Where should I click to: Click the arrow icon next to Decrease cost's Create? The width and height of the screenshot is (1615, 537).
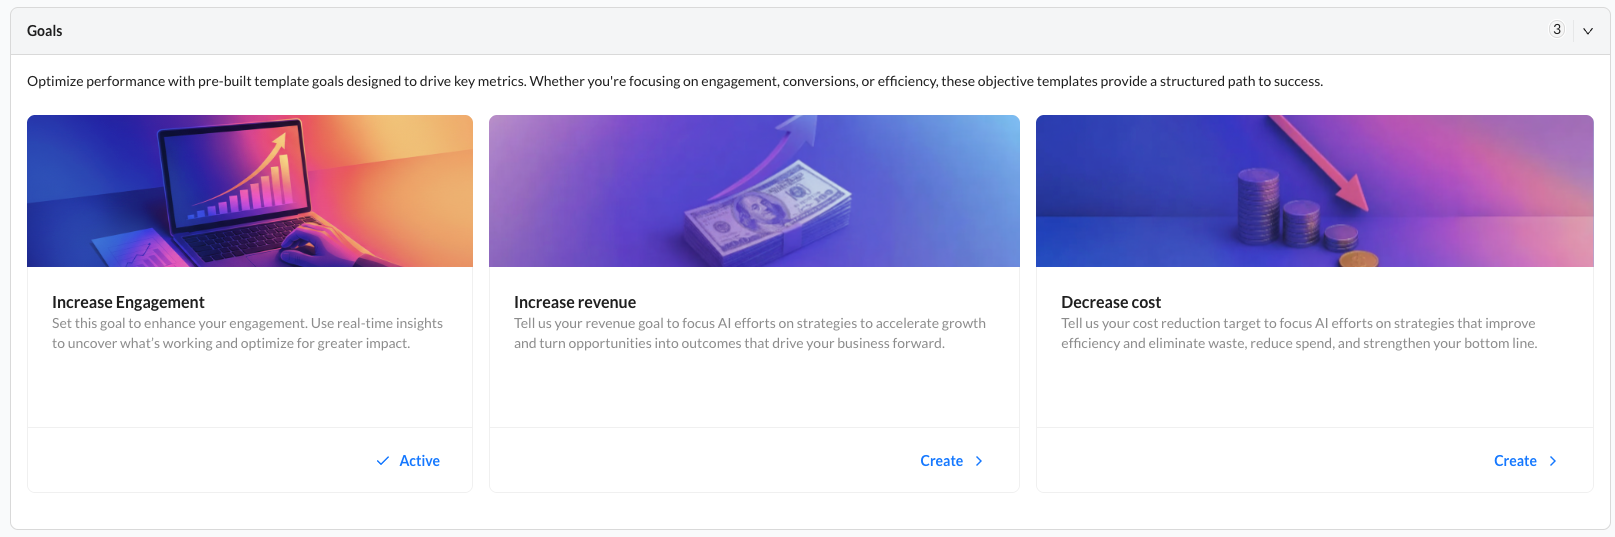click(x=1553, y=461)
